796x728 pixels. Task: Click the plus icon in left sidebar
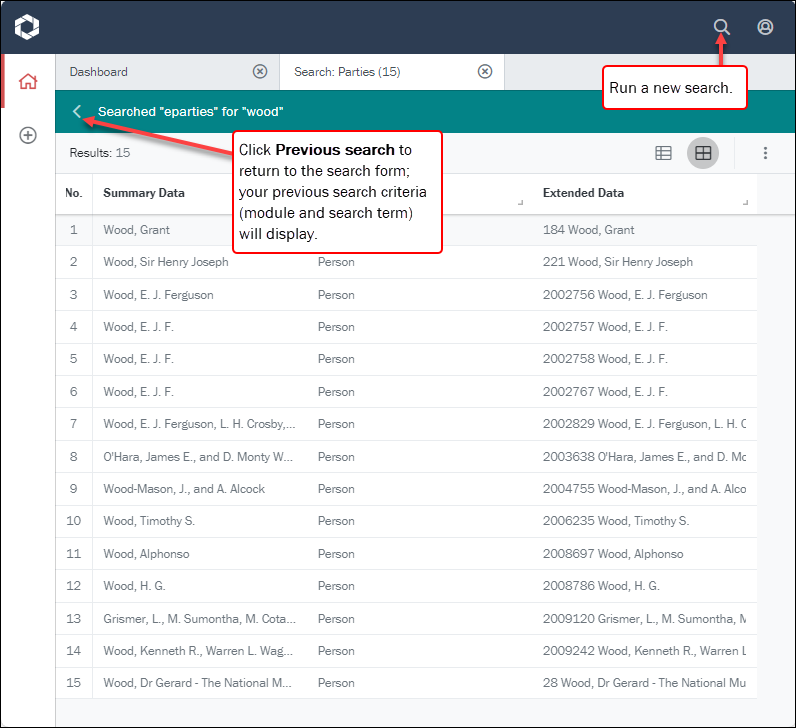(x=28, y=135)
